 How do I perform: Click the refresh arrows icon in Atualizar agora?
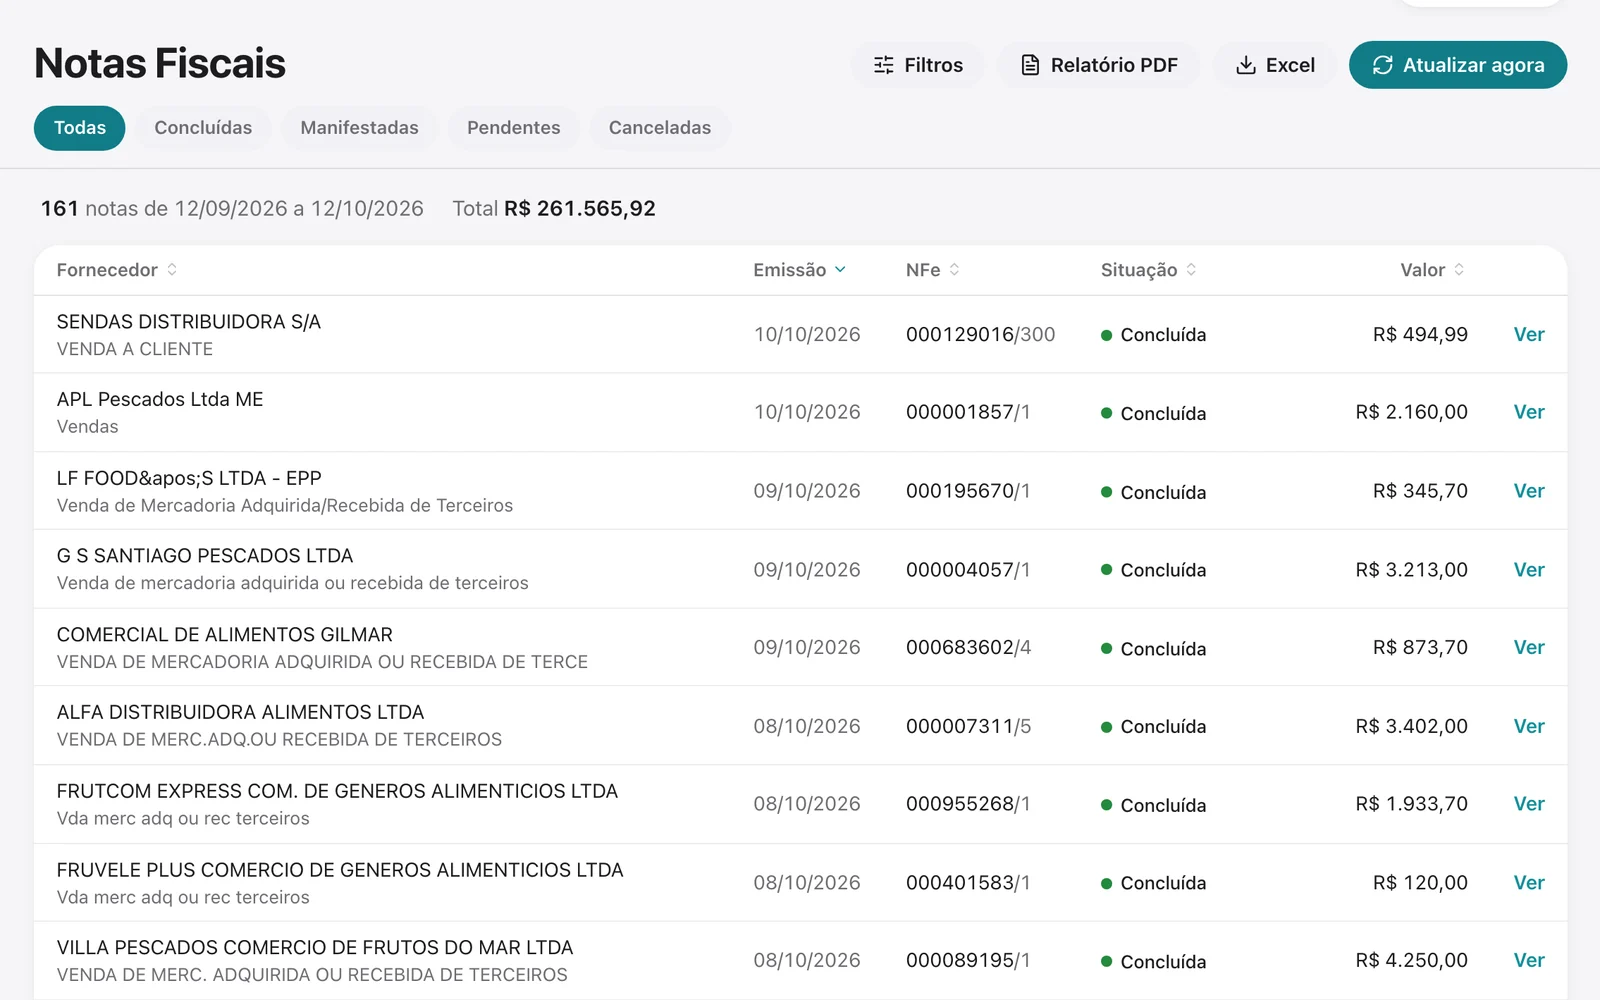tap(1383, 65)
